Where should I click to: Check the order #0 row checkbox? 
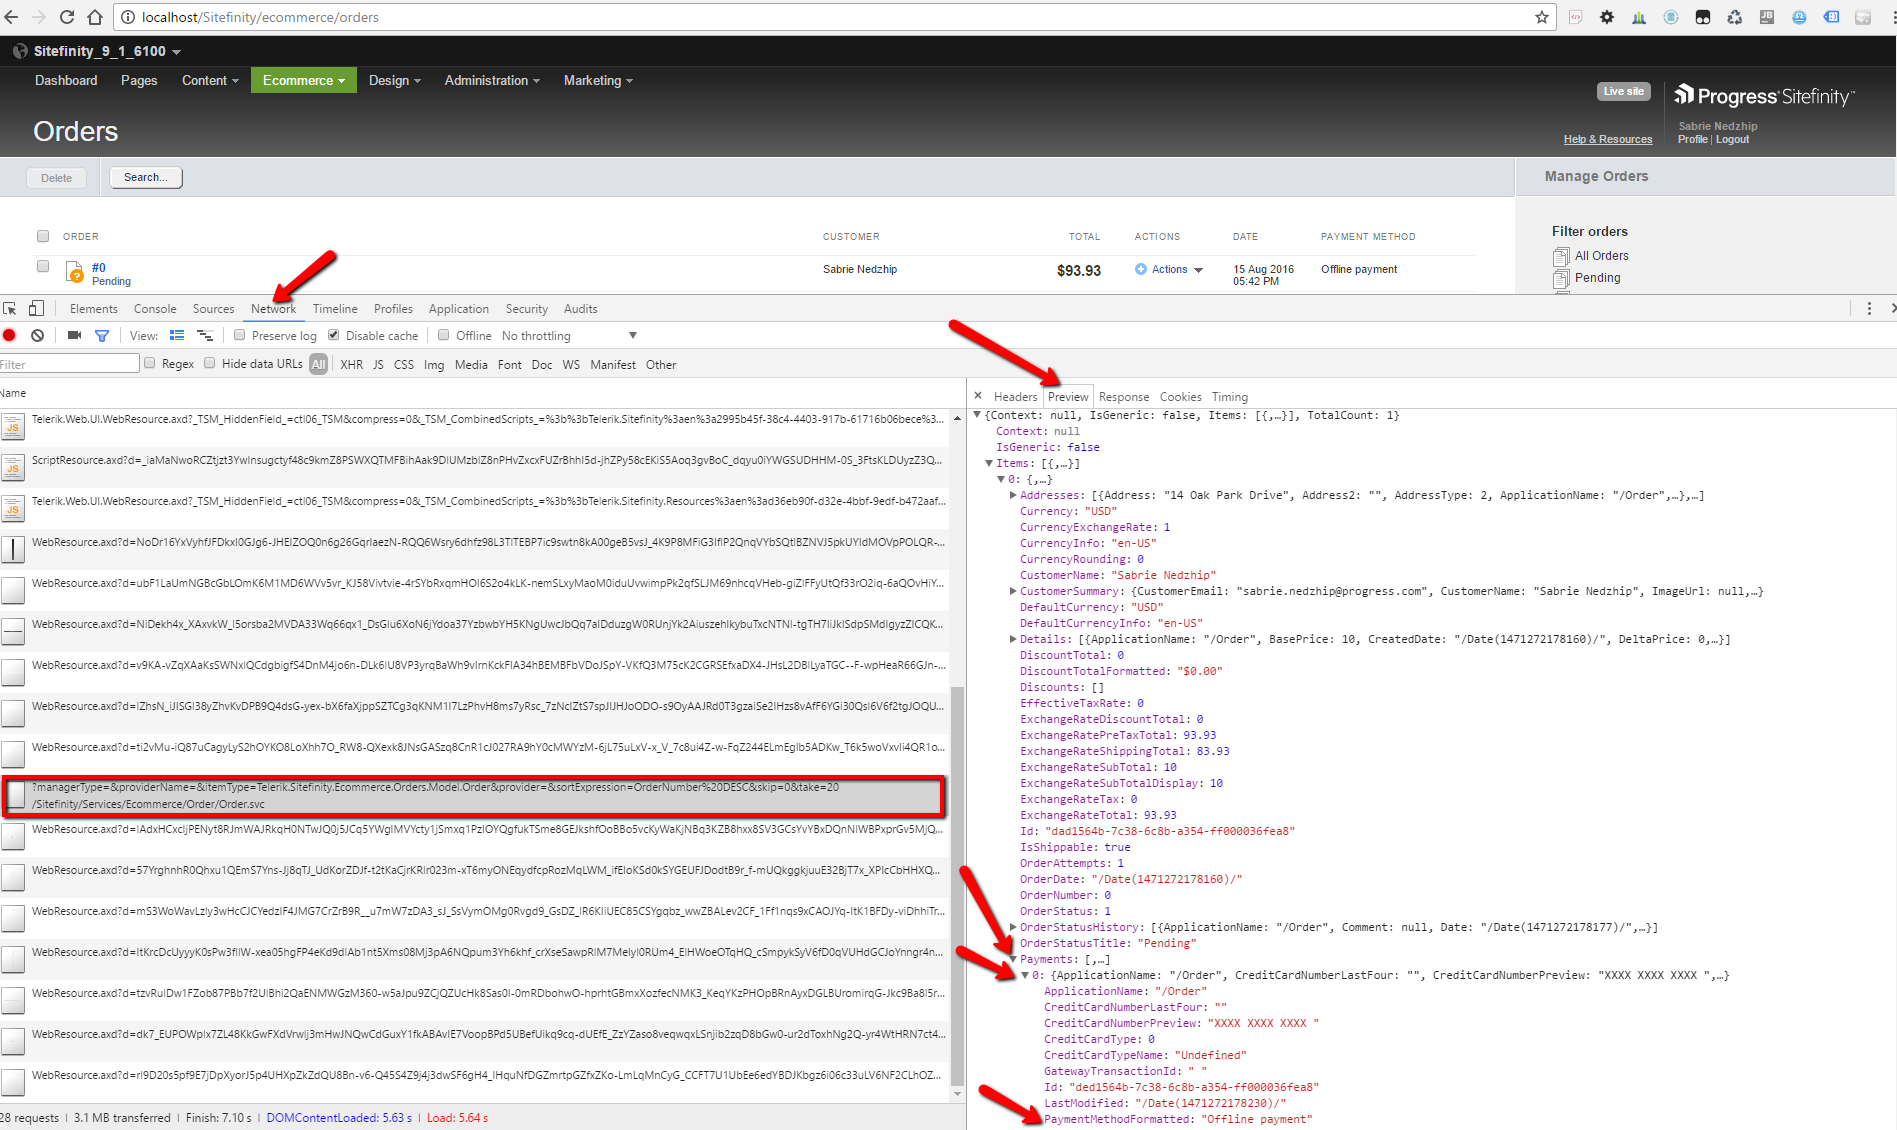(x=43, y=266)
